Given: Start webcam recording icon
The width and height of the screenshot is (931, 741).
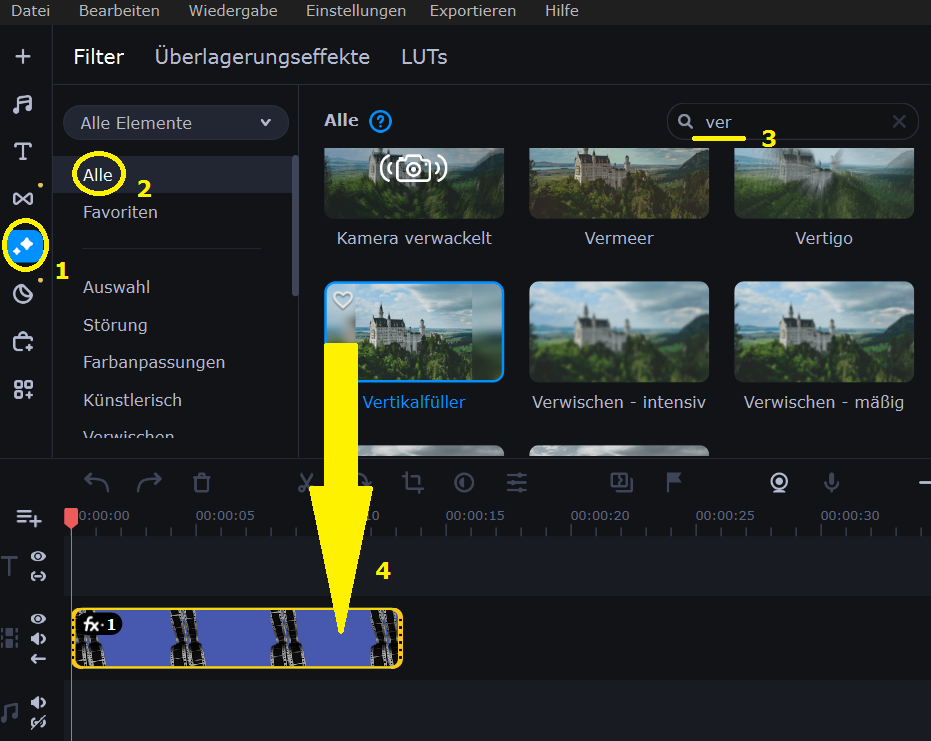Looking at the screenshot, I should click(x=779, y=483).
